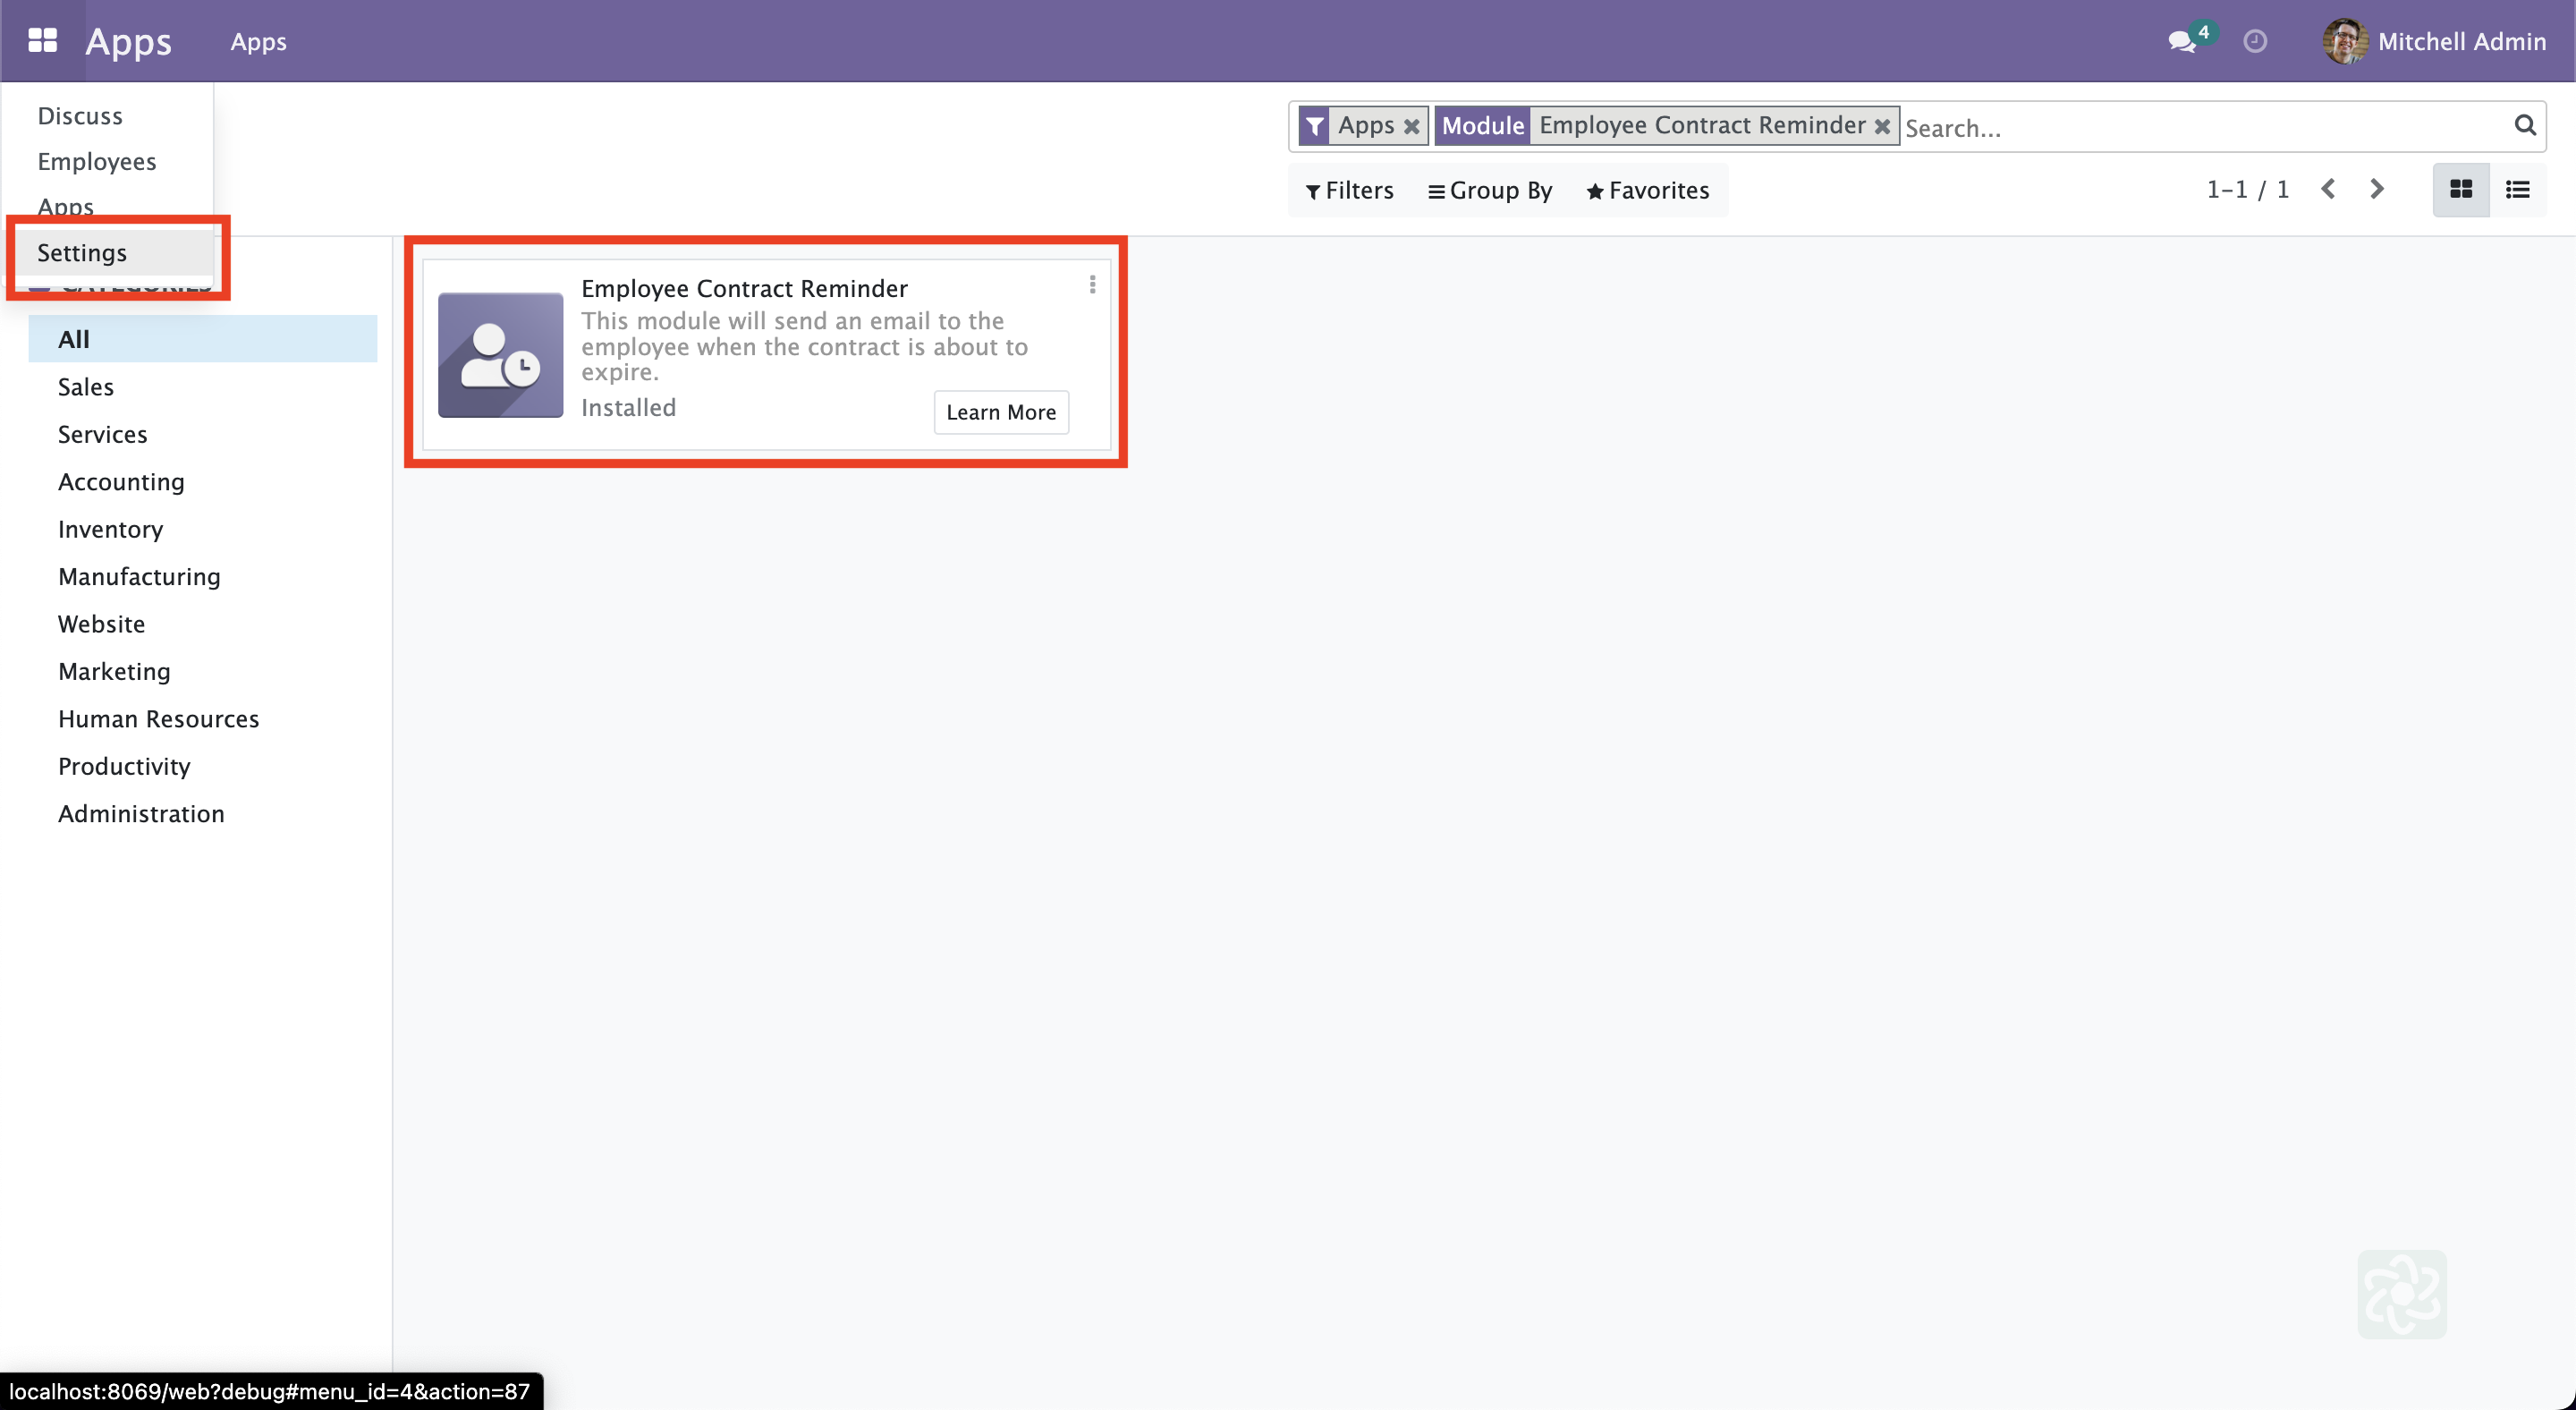Viewport: 2576px width, 1410px height.
Task: Expand the Favorites dropdown
Action: point(1648,191)
